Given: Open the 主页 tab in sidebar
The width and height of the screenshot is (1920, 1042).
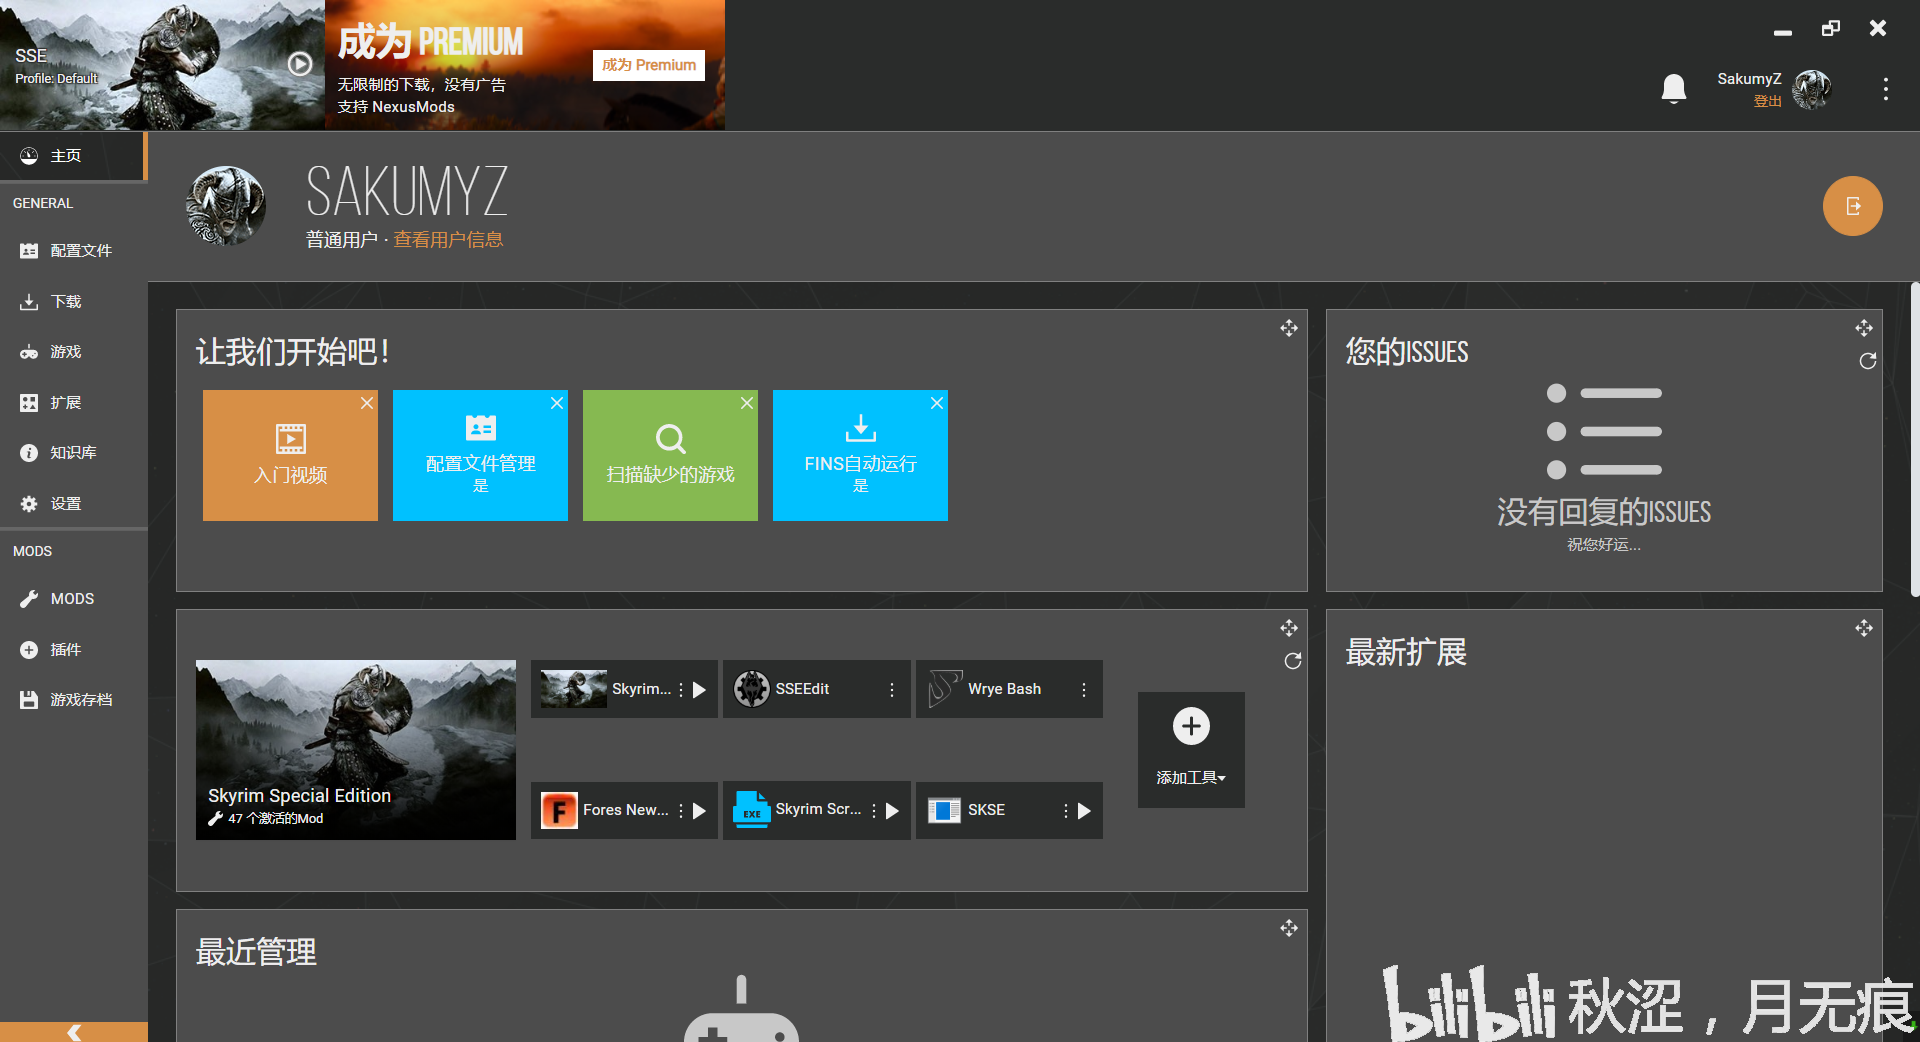Looking at the screenshot, I should point(73,156).
